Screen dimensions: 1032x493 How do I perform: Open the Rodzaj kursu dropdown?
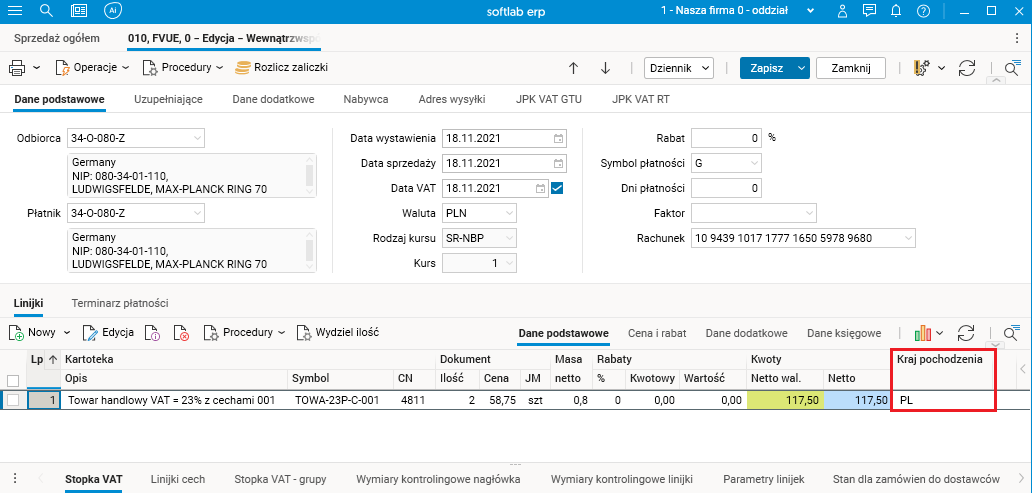point(509,238)
